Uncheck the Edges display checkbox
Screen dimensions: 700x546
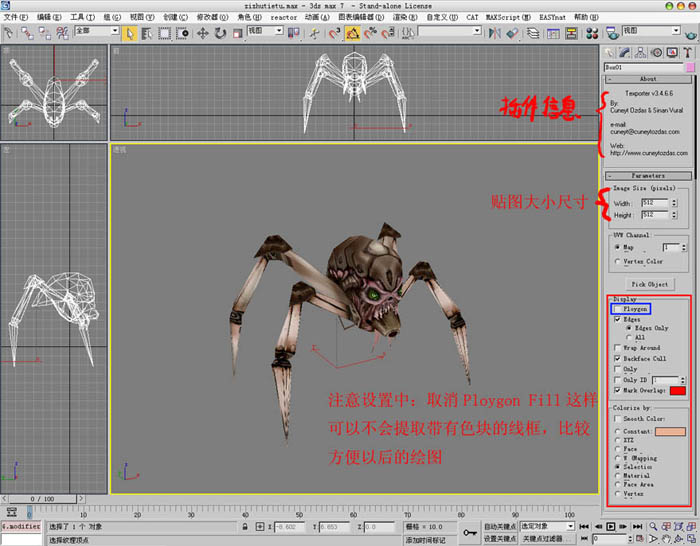click(617, 320)
